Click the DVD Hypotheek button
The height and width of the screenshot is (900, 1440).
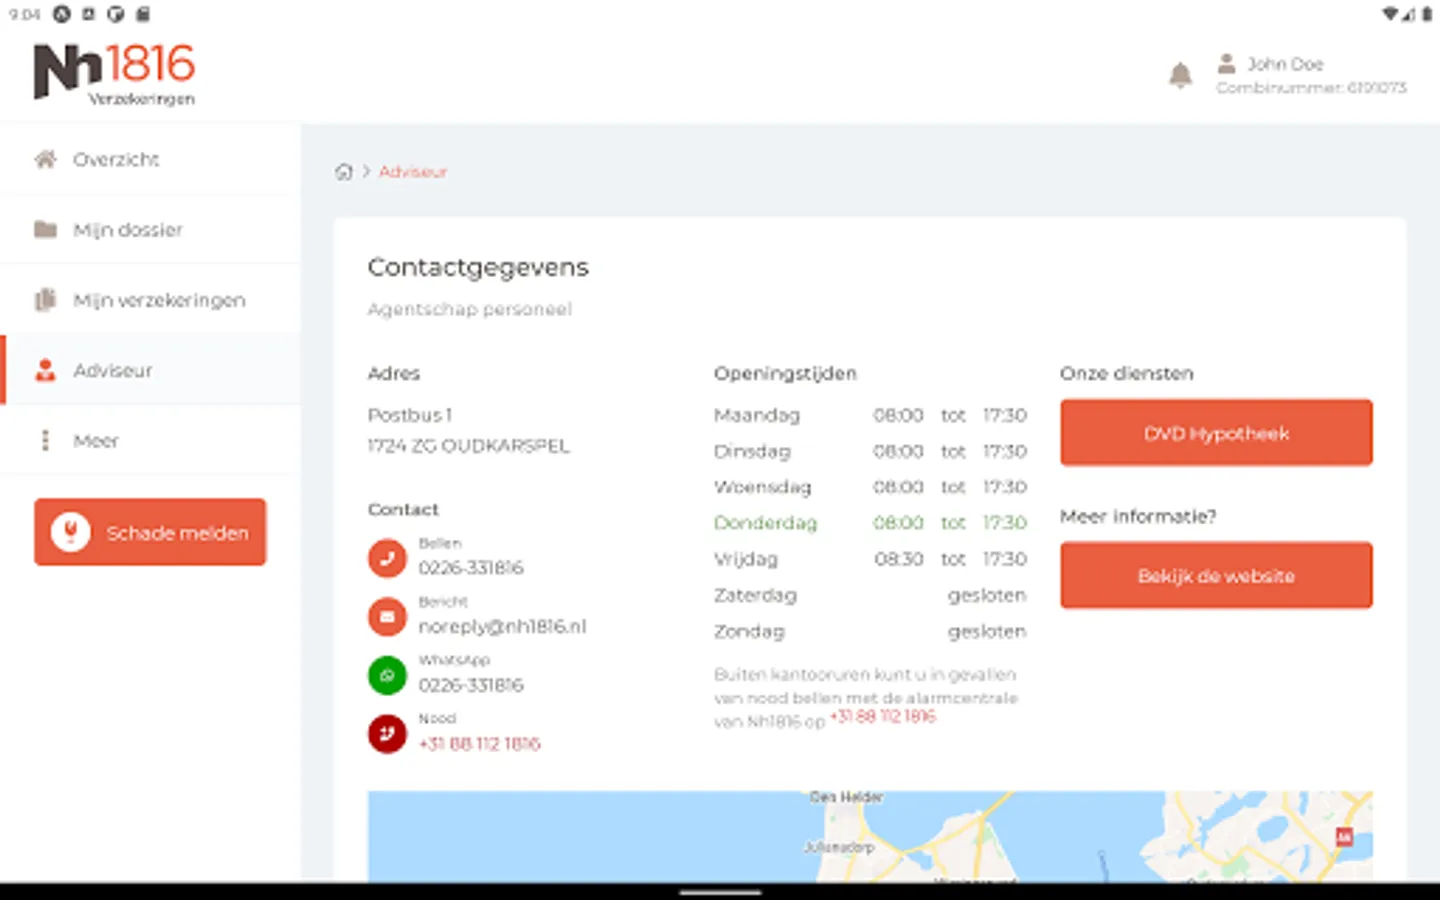(x=1216, y=433)
